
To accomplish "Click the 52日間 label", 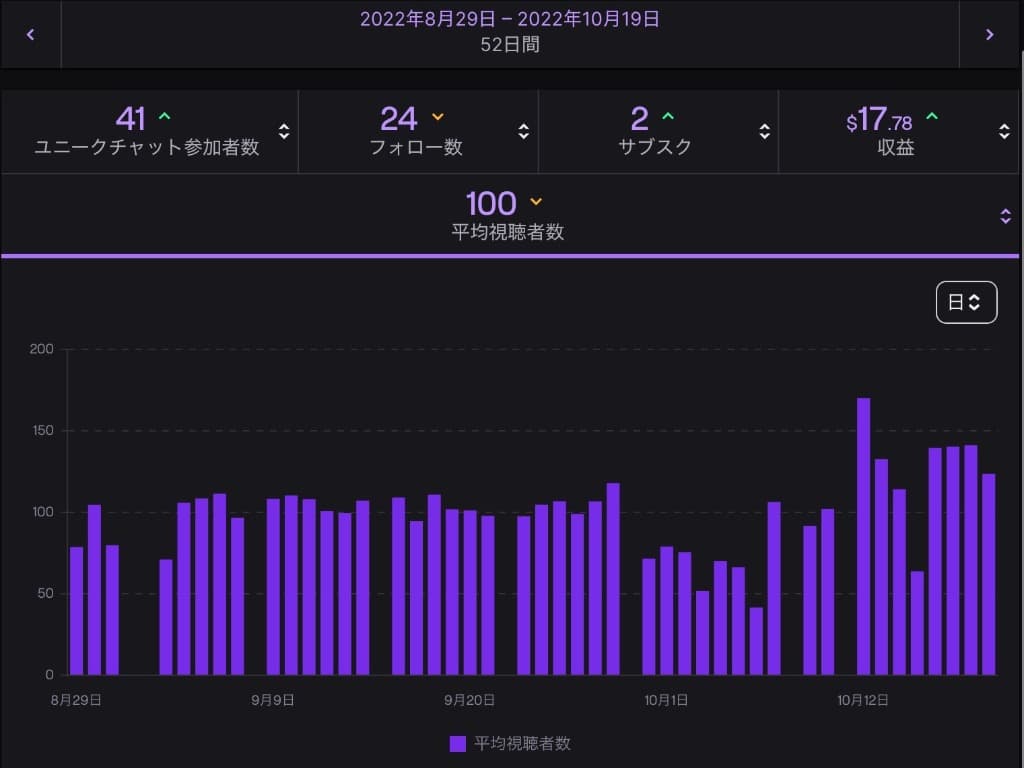I will click(x=511, y=45).
